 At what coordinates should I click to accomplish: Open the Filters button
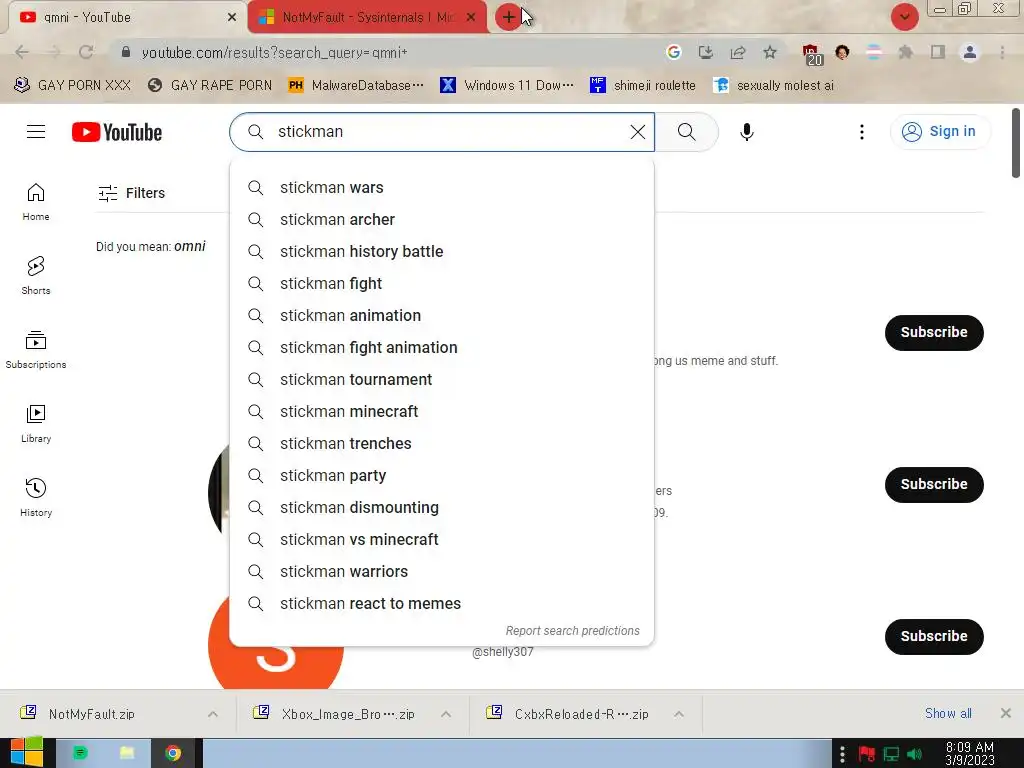pyautogui.click(x=131, y=193)
